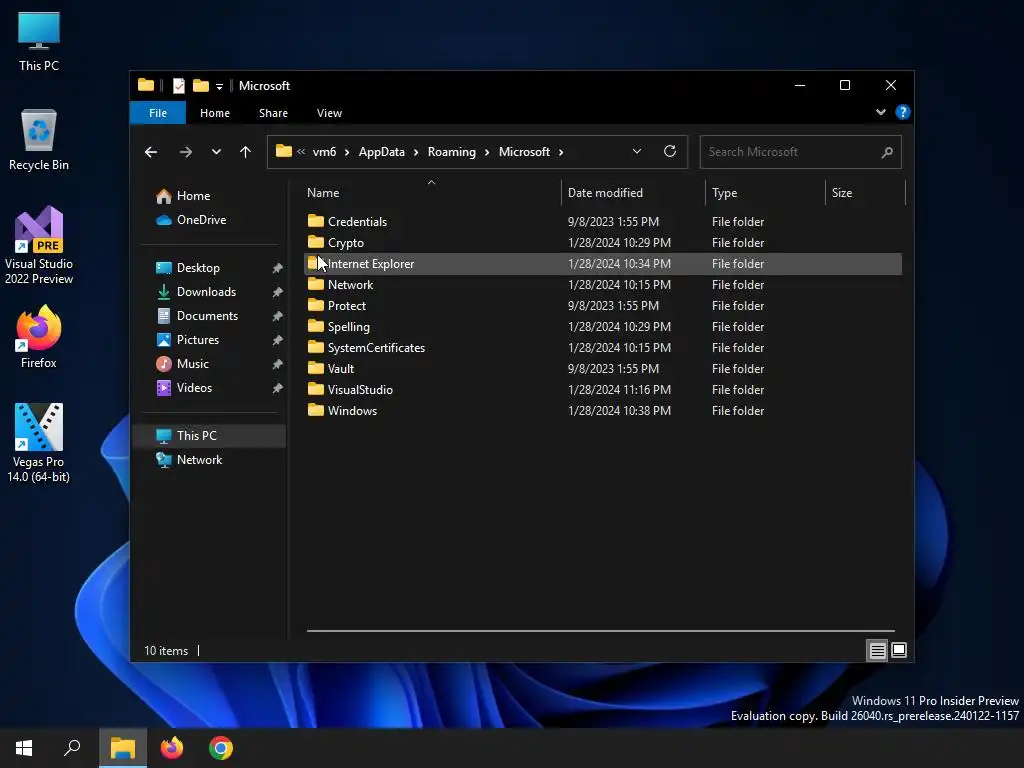Select the Crypto folder icon
Screen dimensions: 1024x768
[x=316, y=242]
